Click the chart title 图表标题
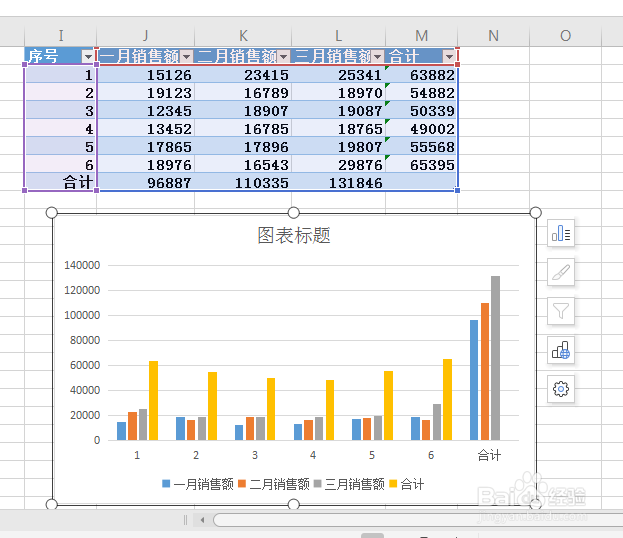The height and width of the screenshot is (538, 623). click(294, 235)
